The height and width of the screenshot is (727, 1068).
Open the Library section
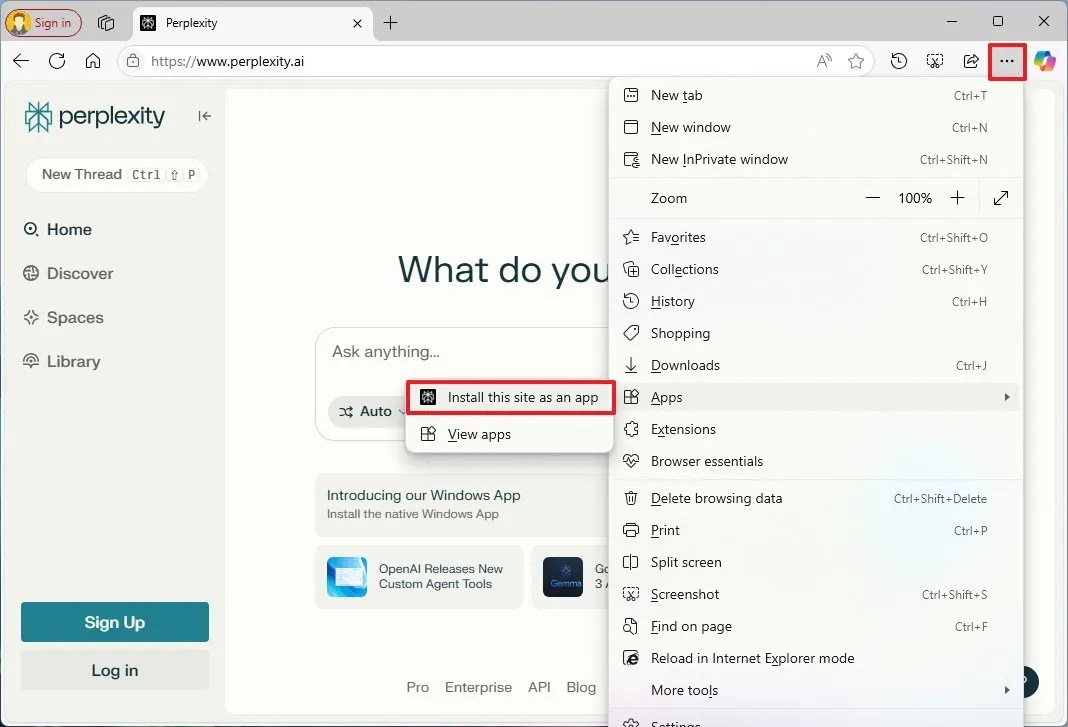[x=72, y=361]
